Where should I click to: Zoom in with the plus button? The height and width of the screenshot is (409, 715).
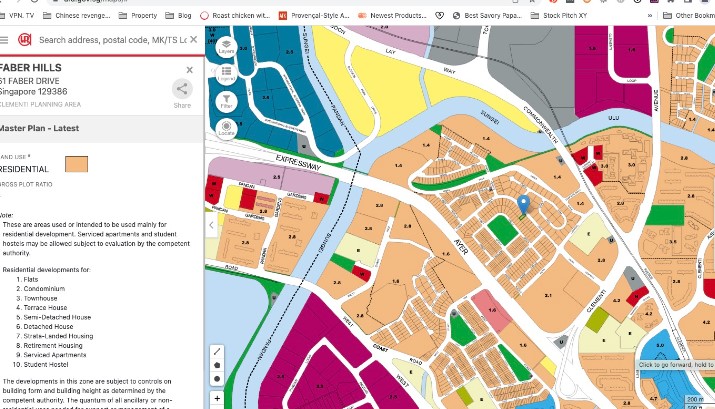(217, 398)
